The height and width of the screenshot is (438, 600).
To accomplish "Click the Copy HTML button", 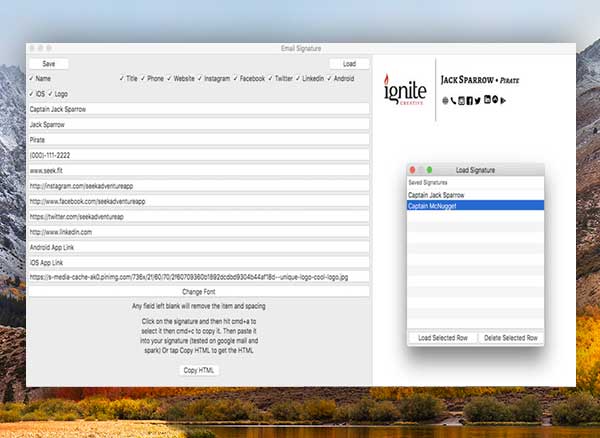I will coord(199,370).
